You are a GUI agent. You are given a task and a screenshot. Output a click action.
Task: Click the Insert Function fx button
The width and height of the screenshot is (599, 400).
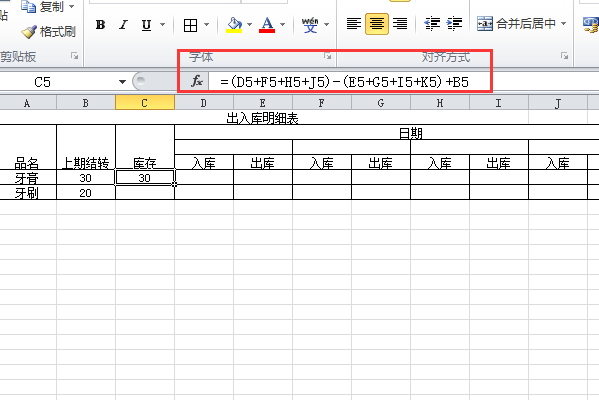click(197, 81)
